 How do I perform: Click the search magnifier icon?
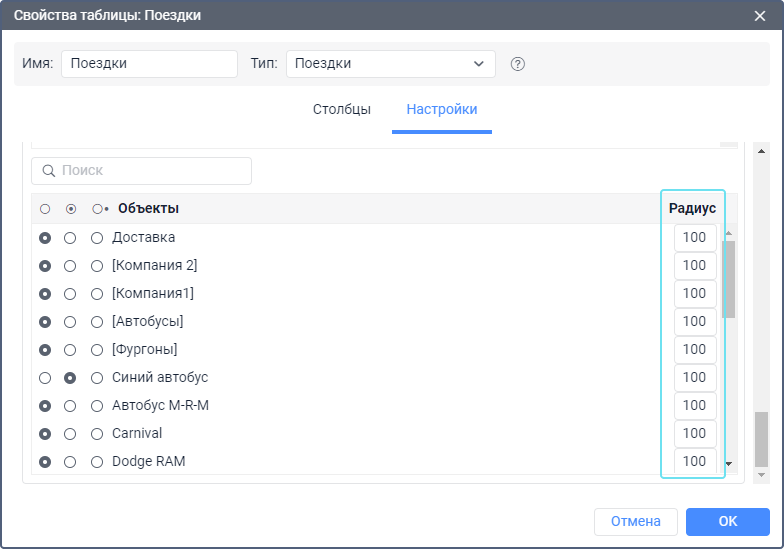click(x=48, y=171)
